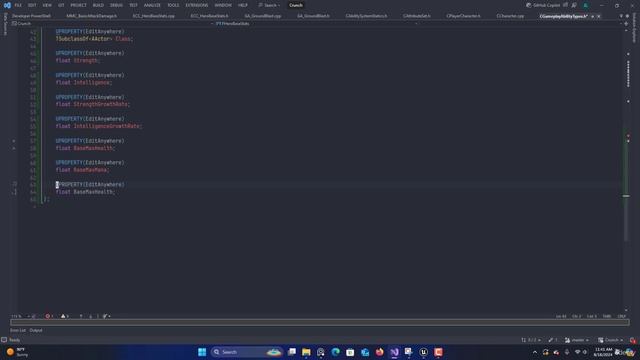Open the master branch dropdown
Viewport: 640px width, 360px height.
coord(577,340)
